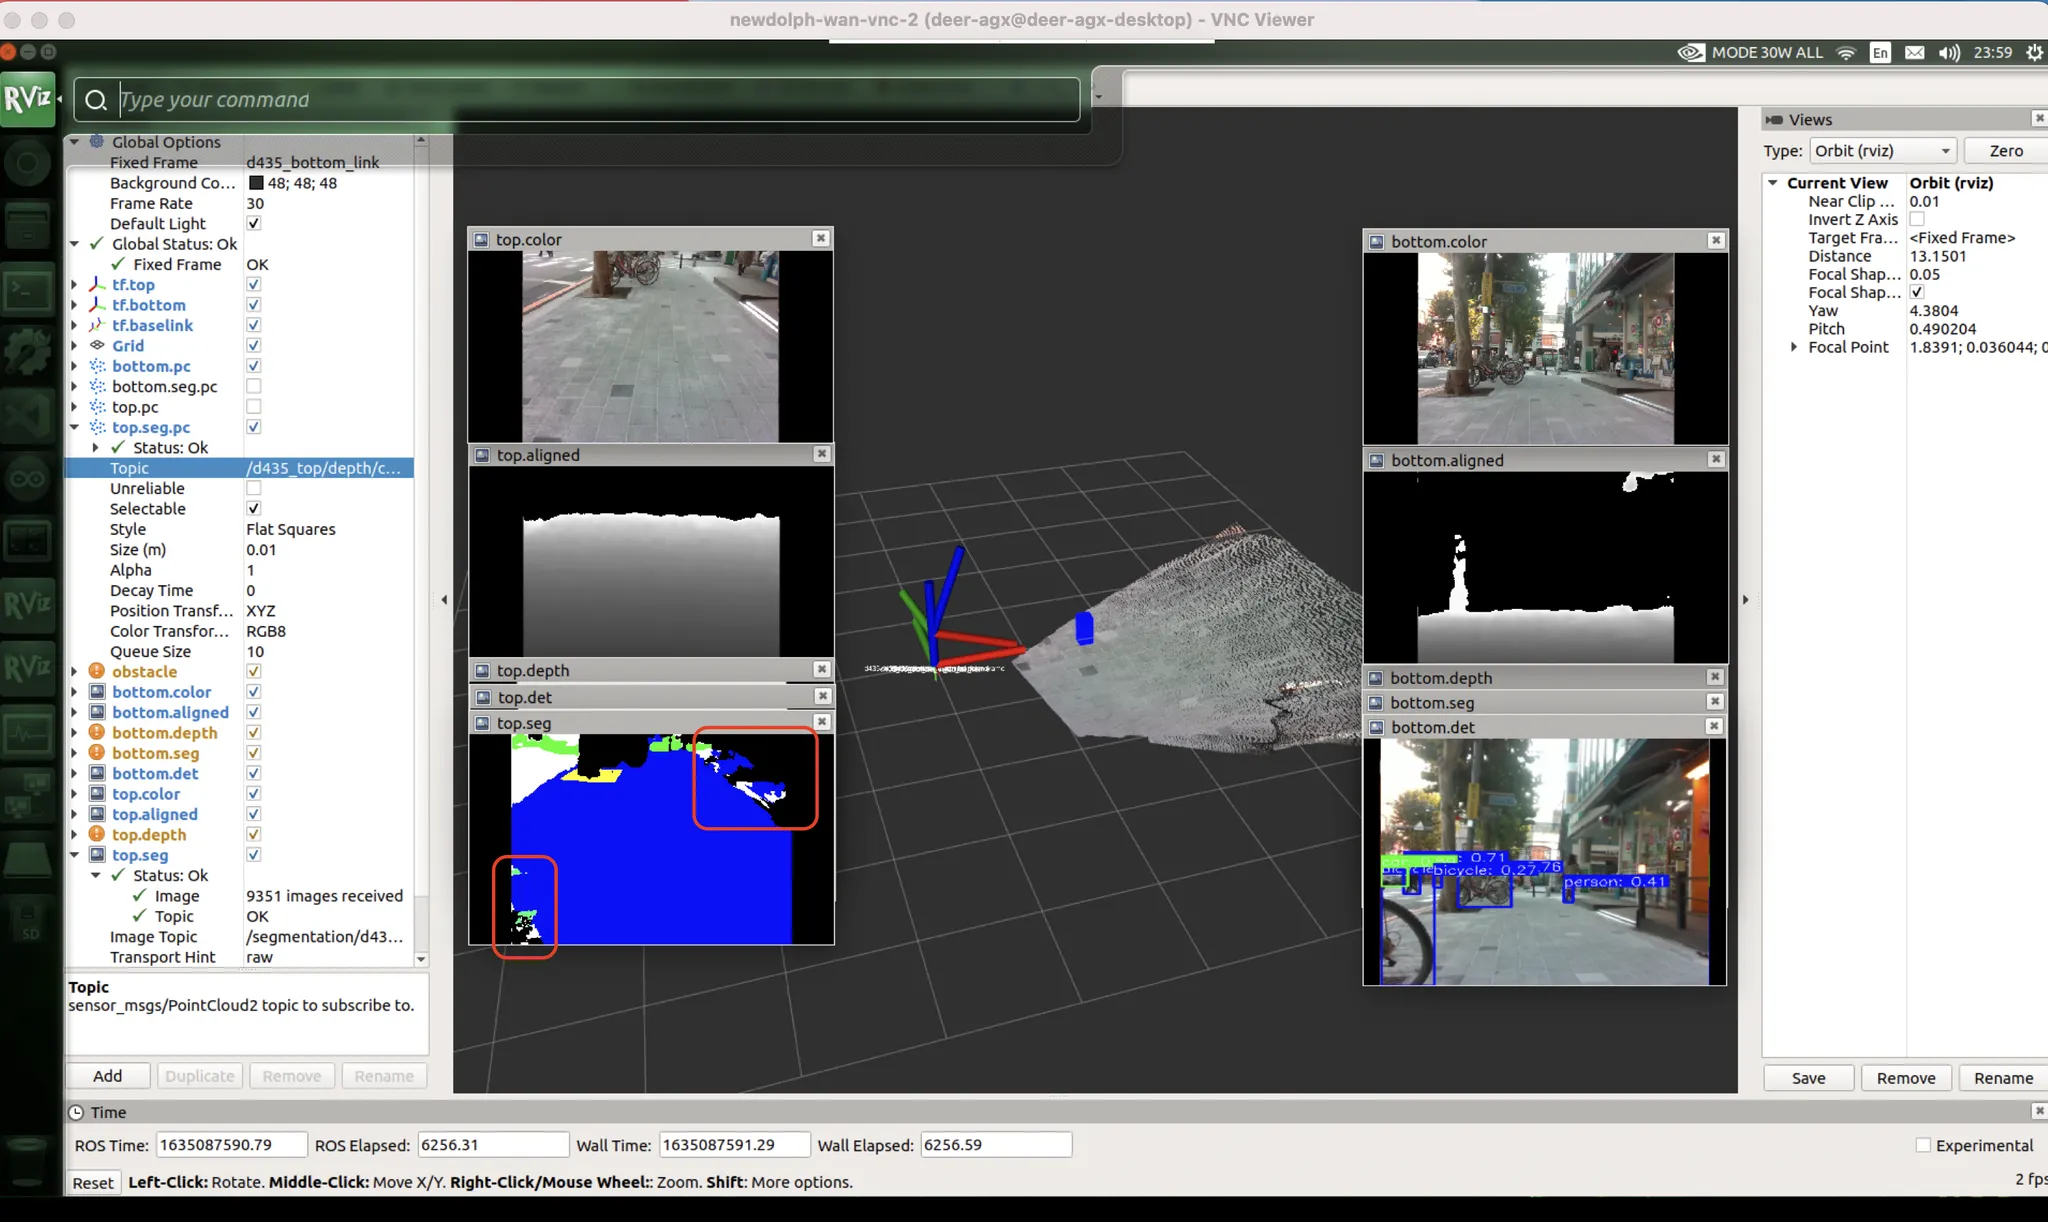
Task: Click the mail envelope indicator
Action: 1914,53
